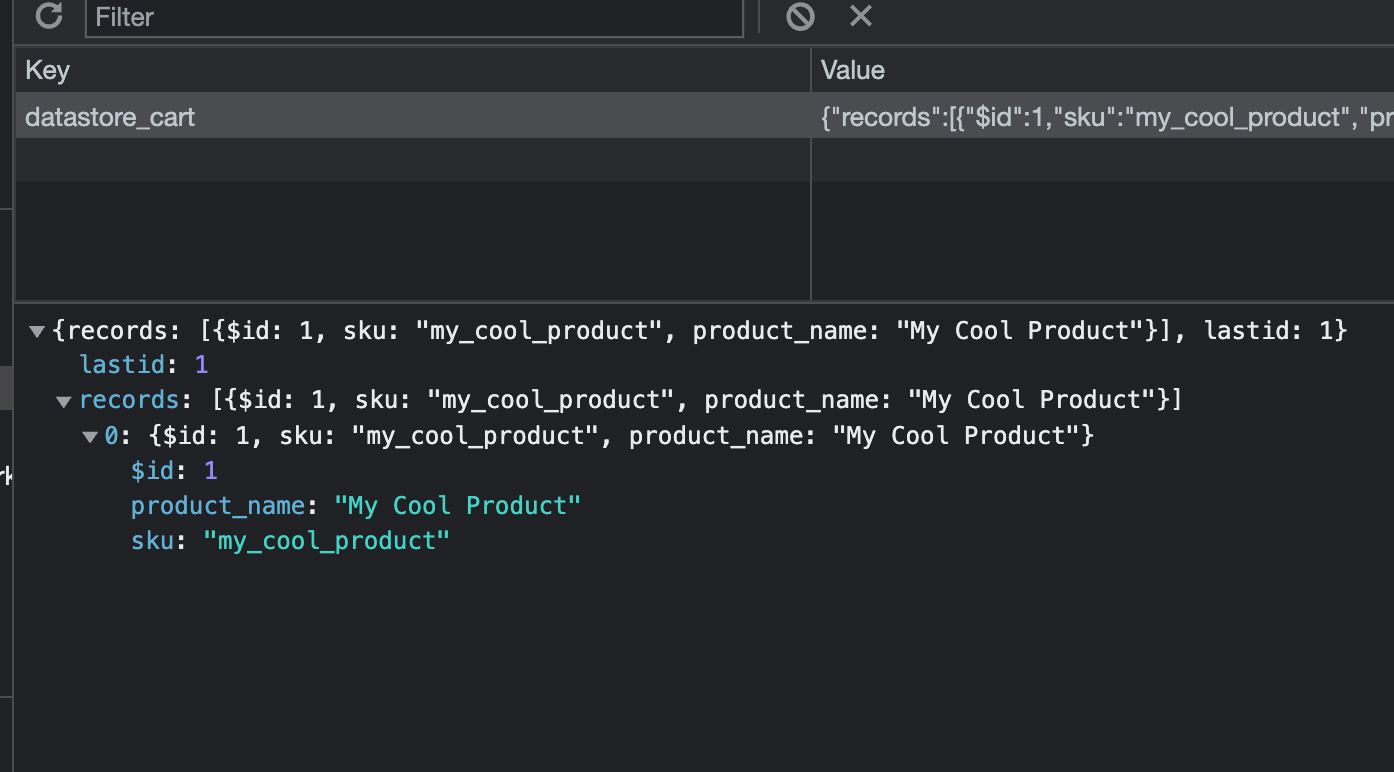Image resolution: width=1394 pixels, height=772 pixels.
Task: Click the divider between Key and Value columns
Action: (811, 70)
